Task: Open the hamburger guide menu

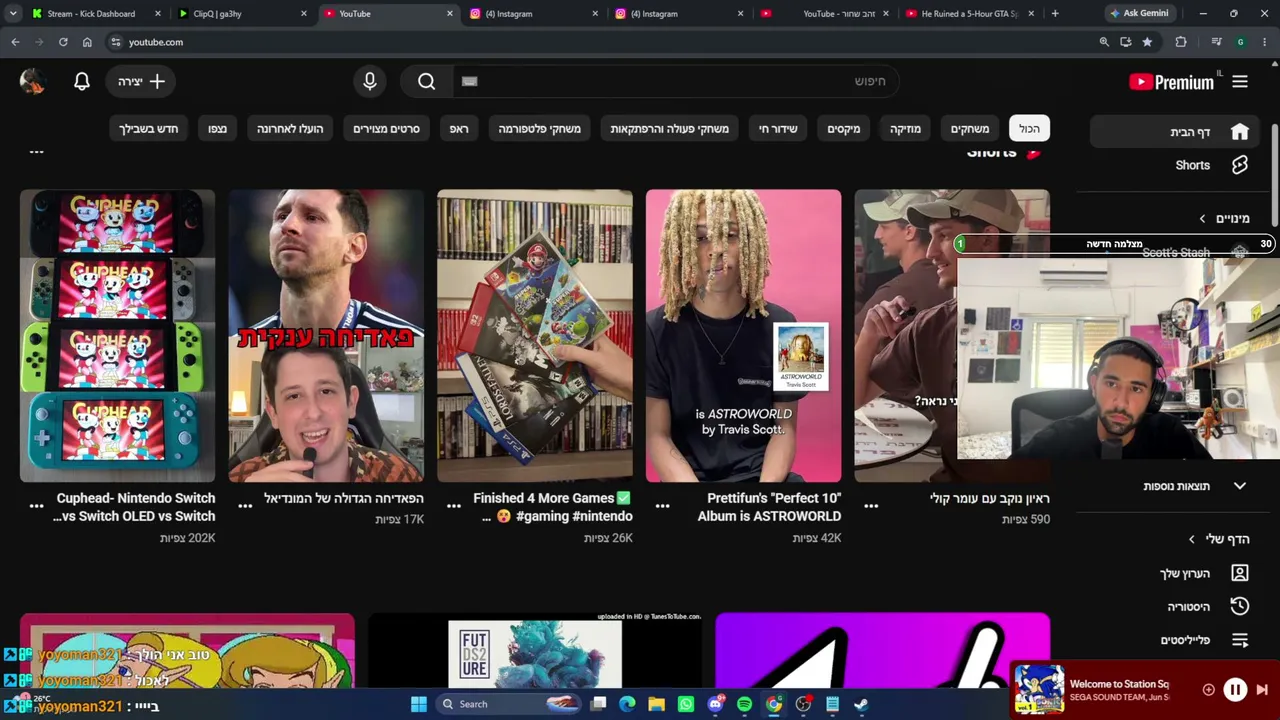Action: 1240,82
